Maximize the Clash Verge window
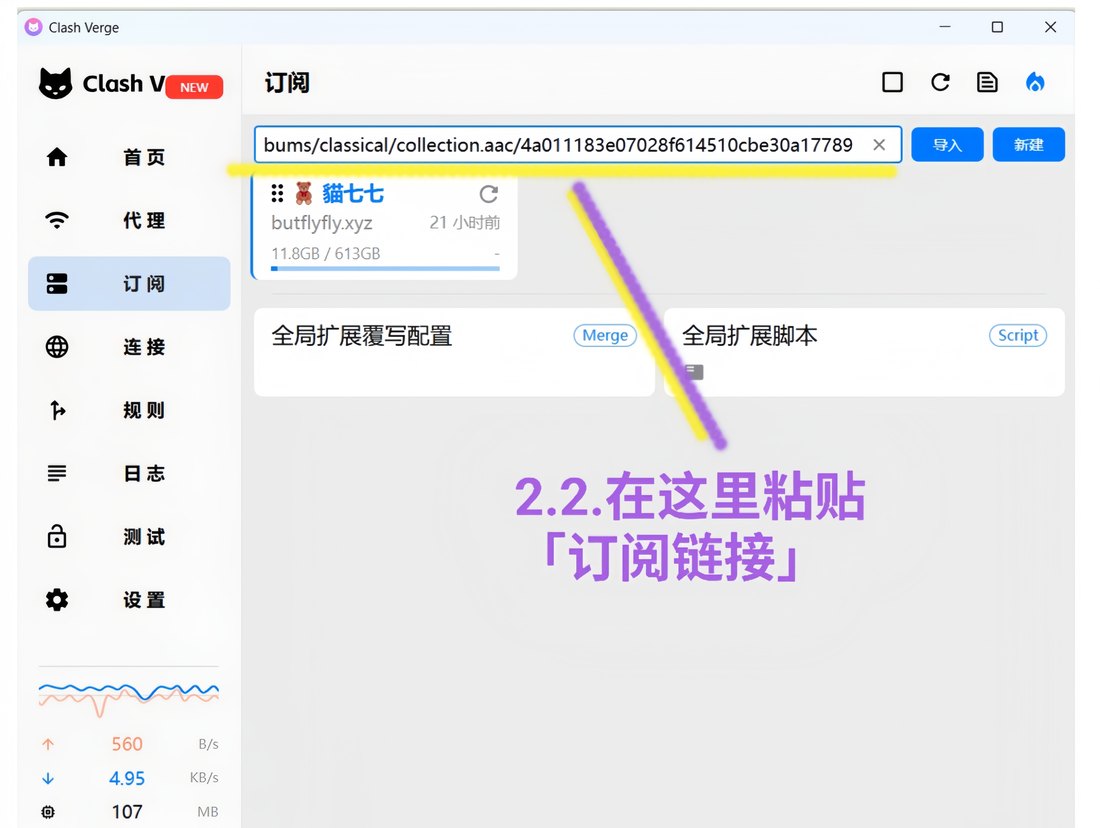 [x=997, y=27]
